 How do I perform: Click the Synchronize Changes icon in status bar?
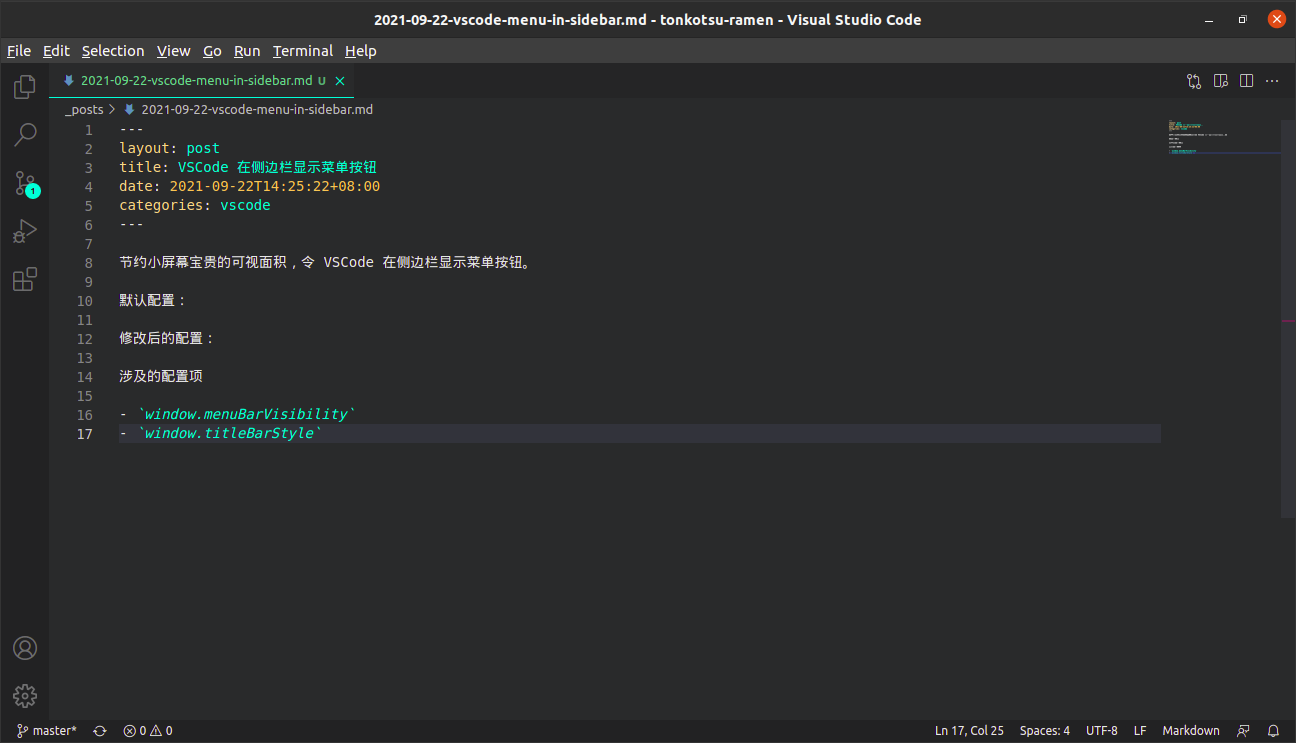100,731
